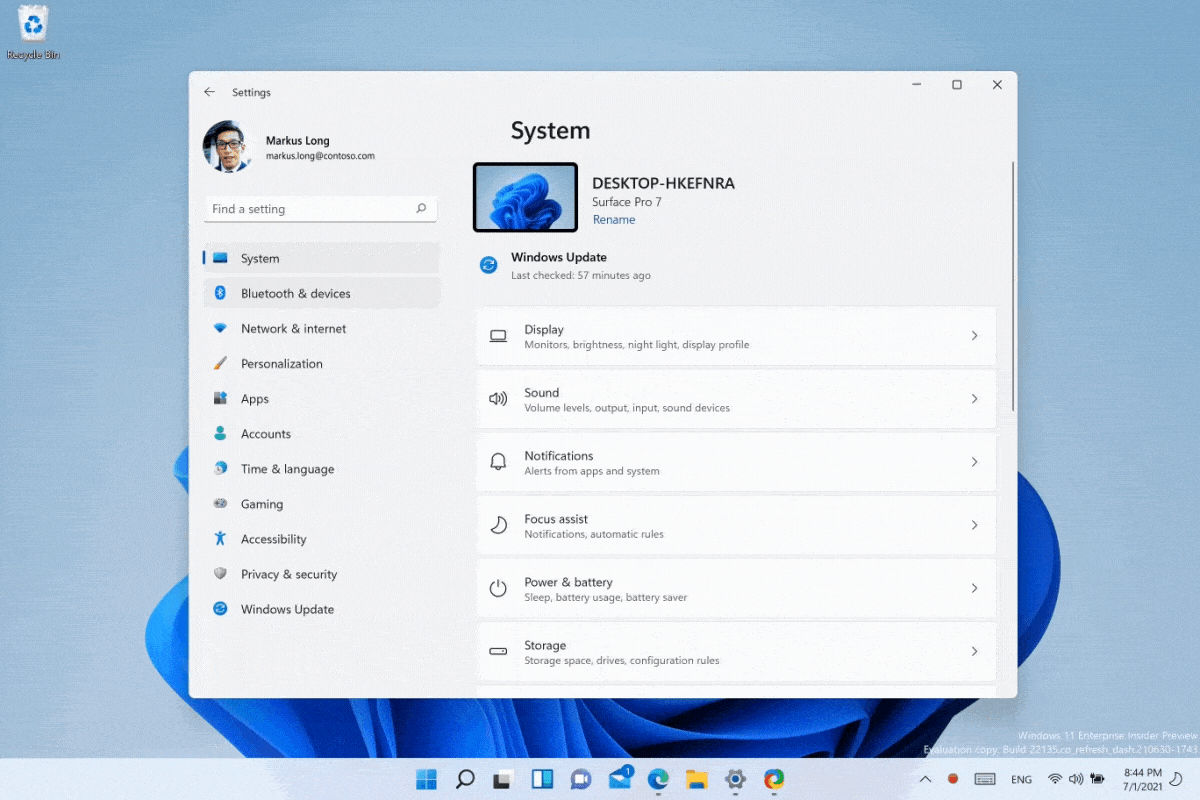Image resolution: width=1200 pixels, height=800 pixels.
Task: Open Markus Long profile picture
Action: [228, 147]
